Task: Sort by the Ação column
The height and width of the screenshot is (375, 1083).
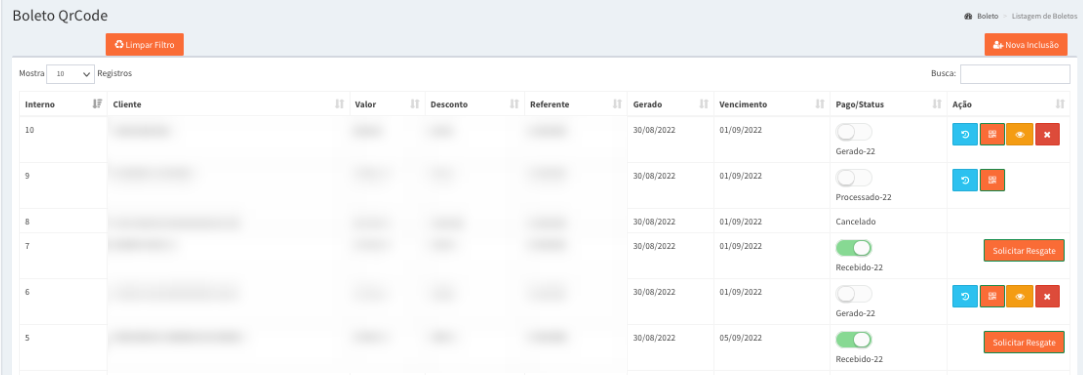Action: click(1008, 104)
